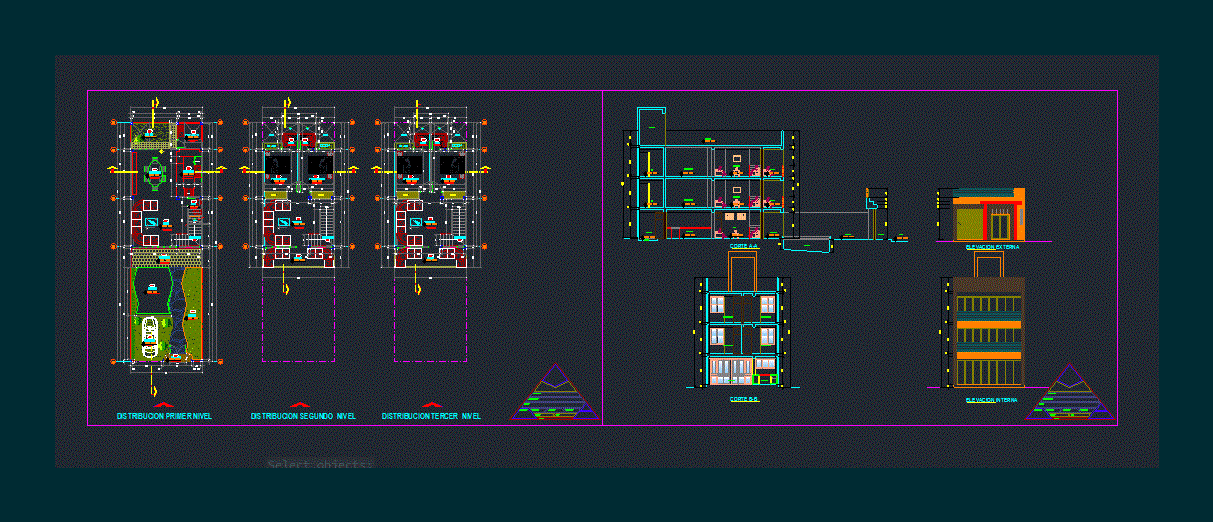
Task: Select the 'CORTE B-B' section label
Action: (x=744, y=398)
